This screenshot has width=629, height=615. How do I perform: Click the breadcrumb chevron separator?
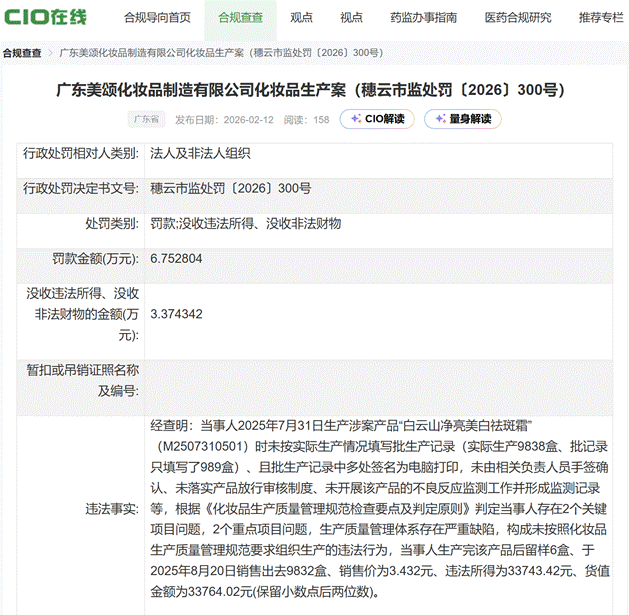(x=51, y=53)
